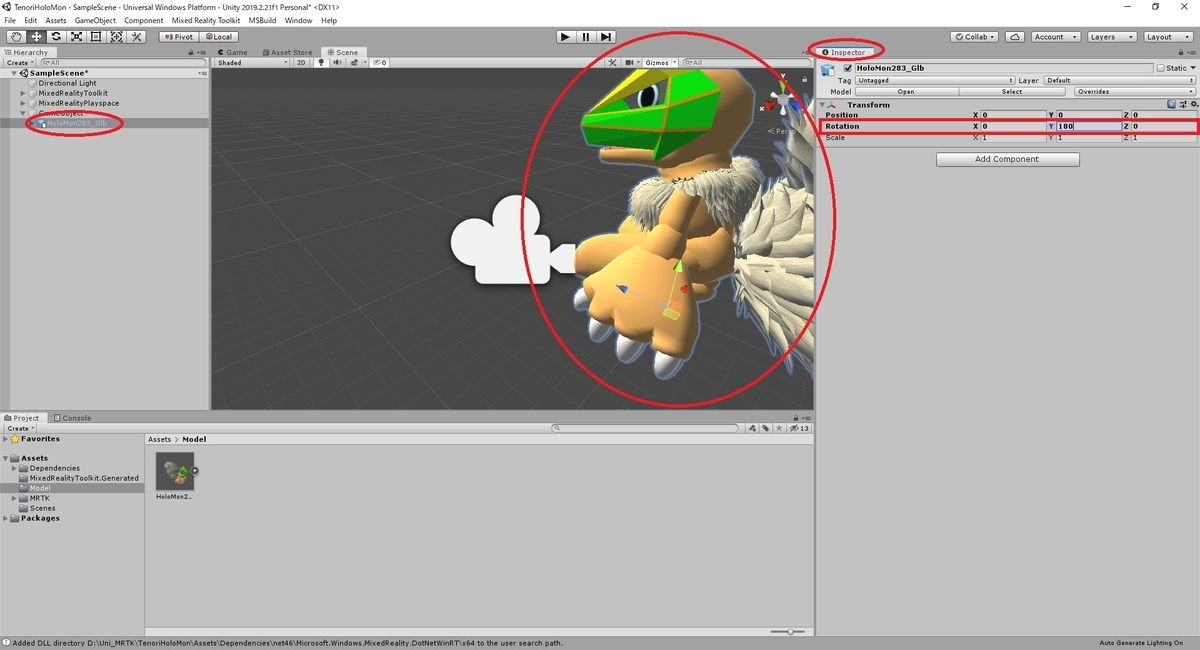
Task: Click the Transform preset sliders icon
Action: [x=1181, y=104]
